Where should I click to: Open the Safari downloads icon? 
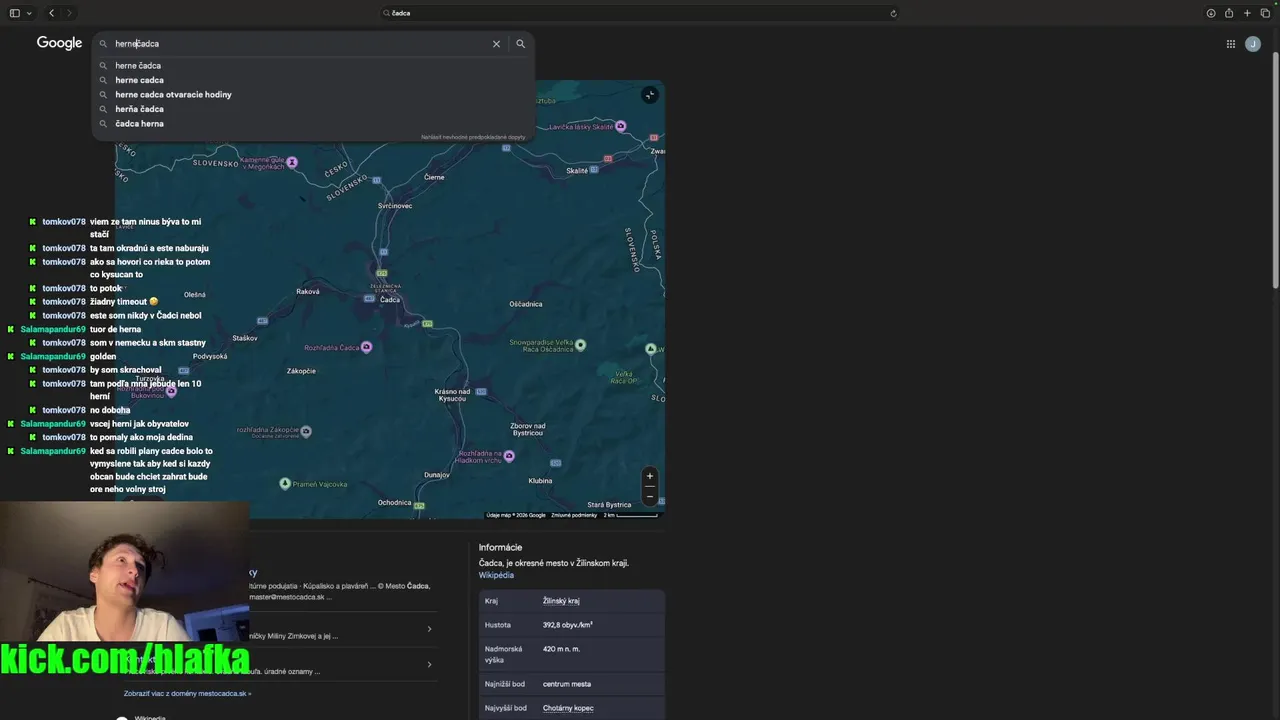tap(1211, 13)
